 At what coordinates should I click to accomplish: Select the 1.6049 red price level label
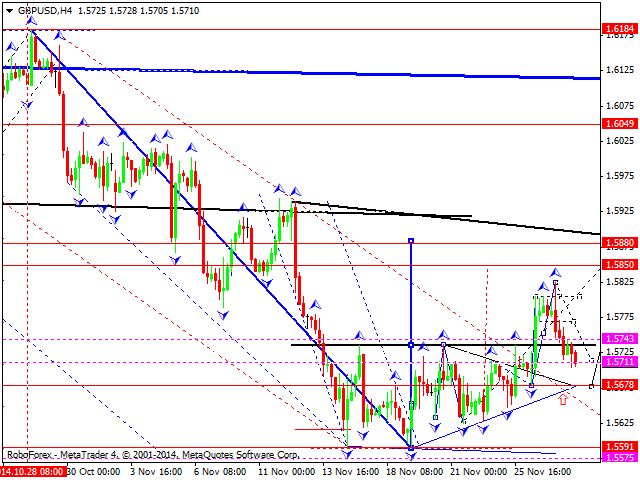pos(620,123)
